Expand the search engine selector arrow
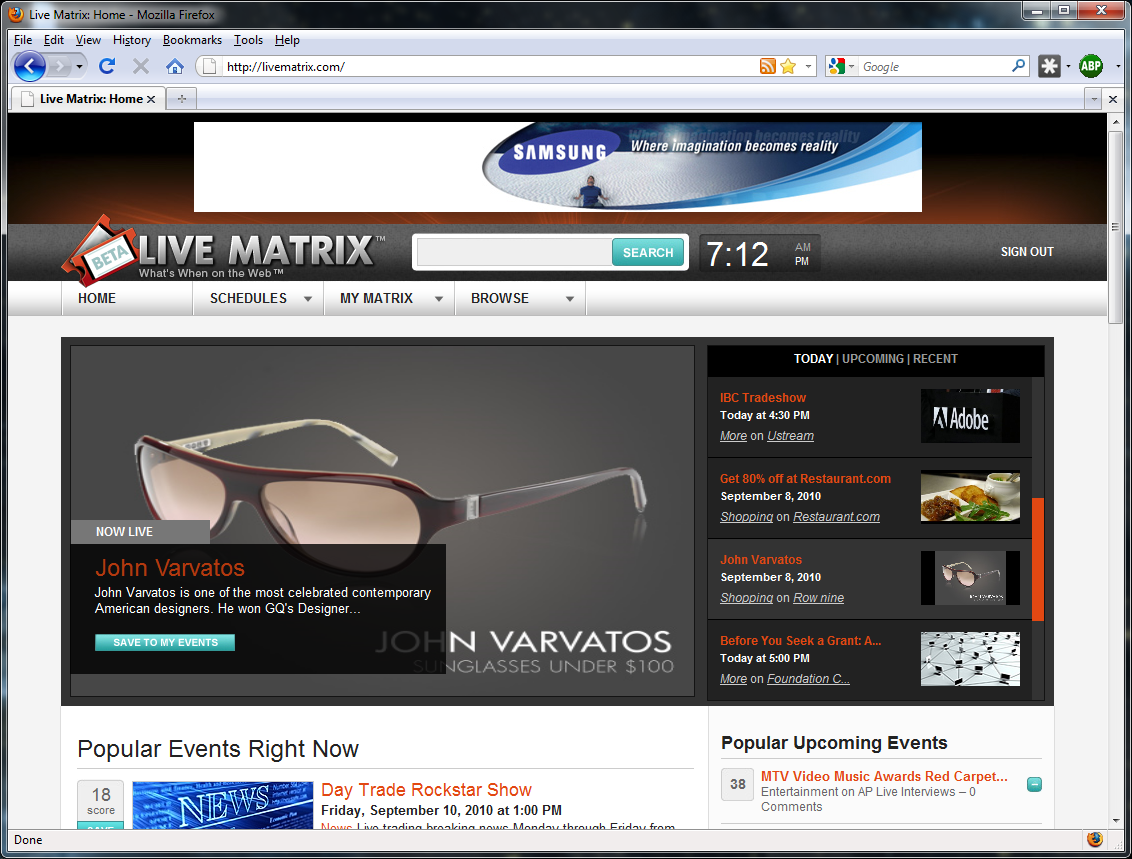Image resolution: width=1132 pixels, height=859 pixels. [851, 67]
